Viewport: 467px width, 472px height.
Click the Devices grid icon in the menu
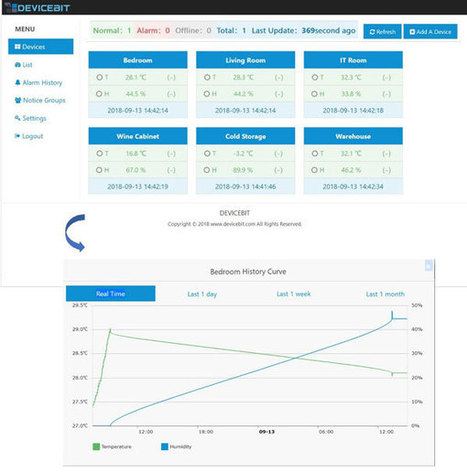pyautogui.click(x=18, y=47)
